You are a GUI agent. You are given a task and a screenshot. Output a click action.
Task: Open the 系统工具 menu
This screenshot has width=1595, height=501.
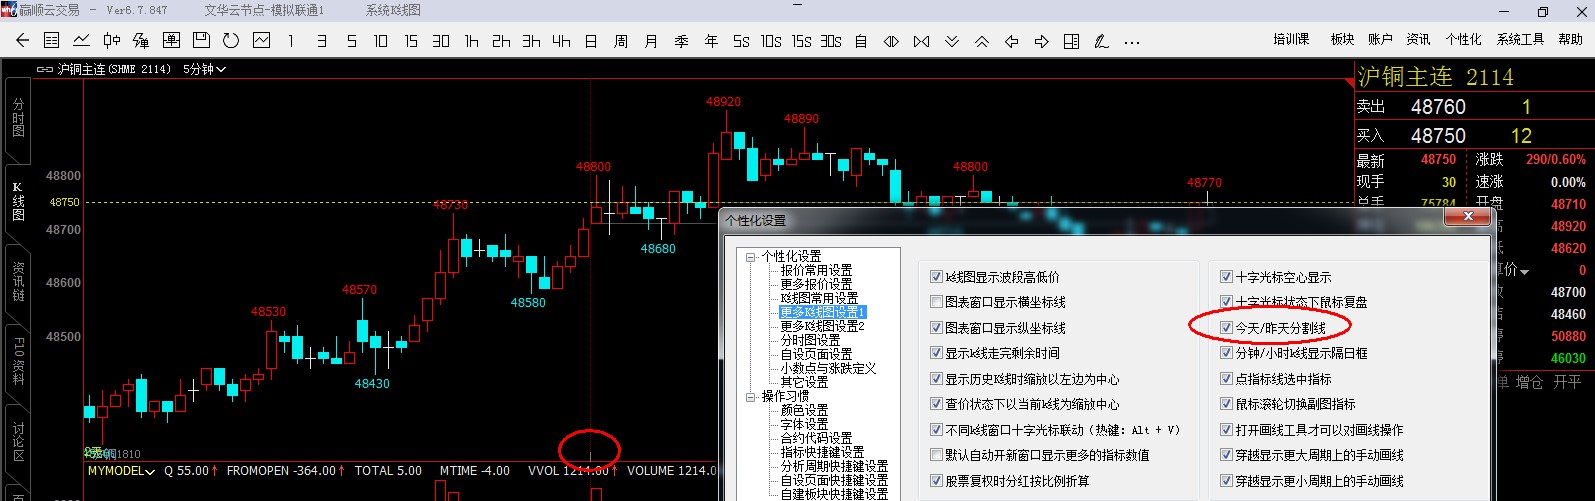click(1520, 39)
